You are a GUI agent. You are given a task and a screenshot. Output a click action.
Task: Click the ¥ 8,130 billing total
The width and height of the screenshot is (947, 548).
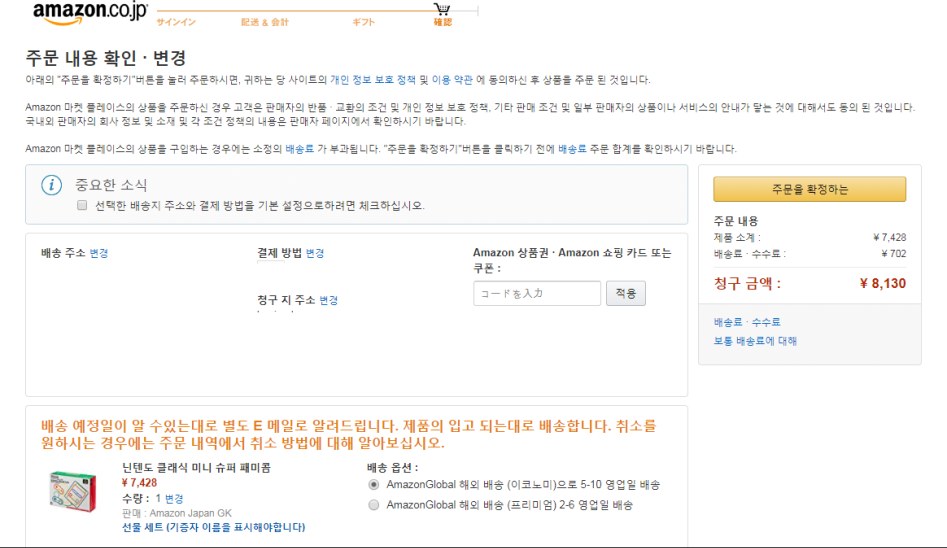[882, 283]
